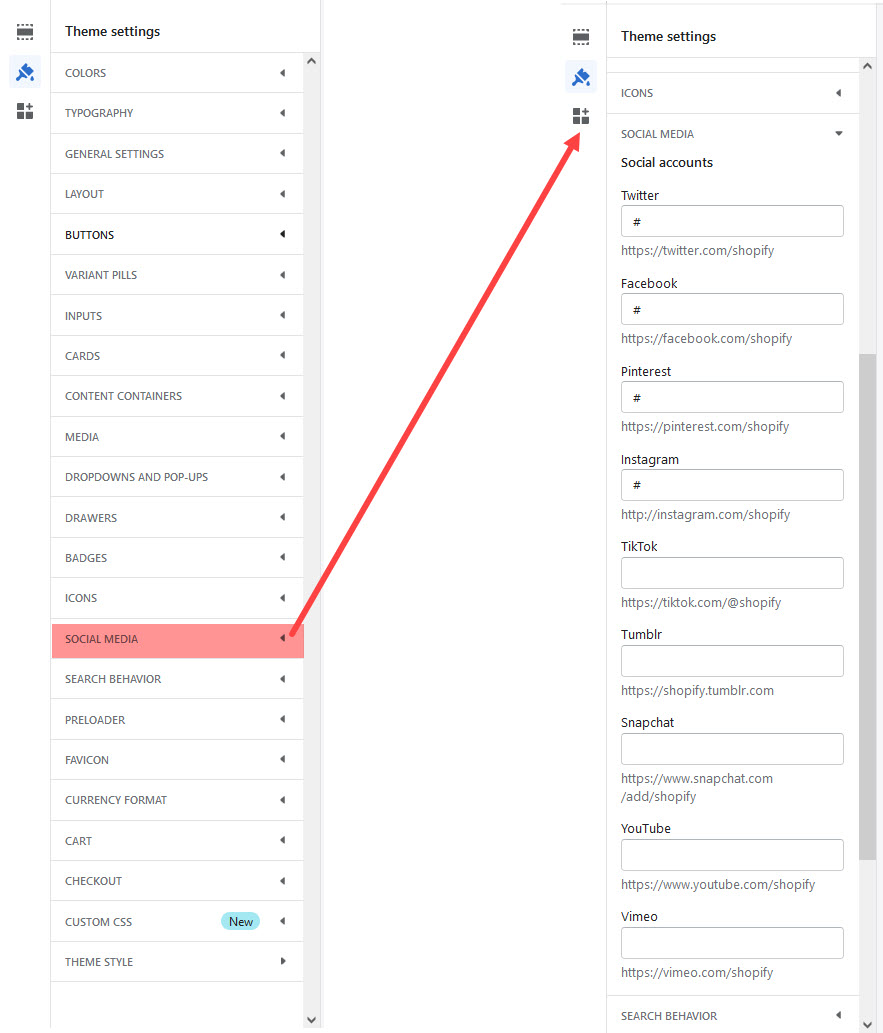Click the Twitter URL input containing #

click(x=732, y=221)
